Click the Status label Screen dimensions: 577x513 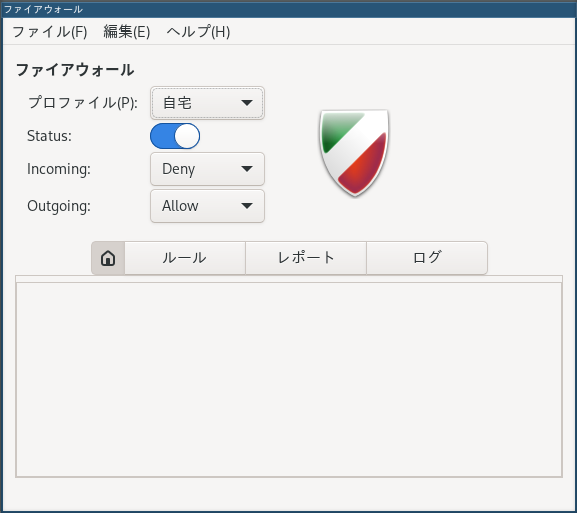click(49, 136)
